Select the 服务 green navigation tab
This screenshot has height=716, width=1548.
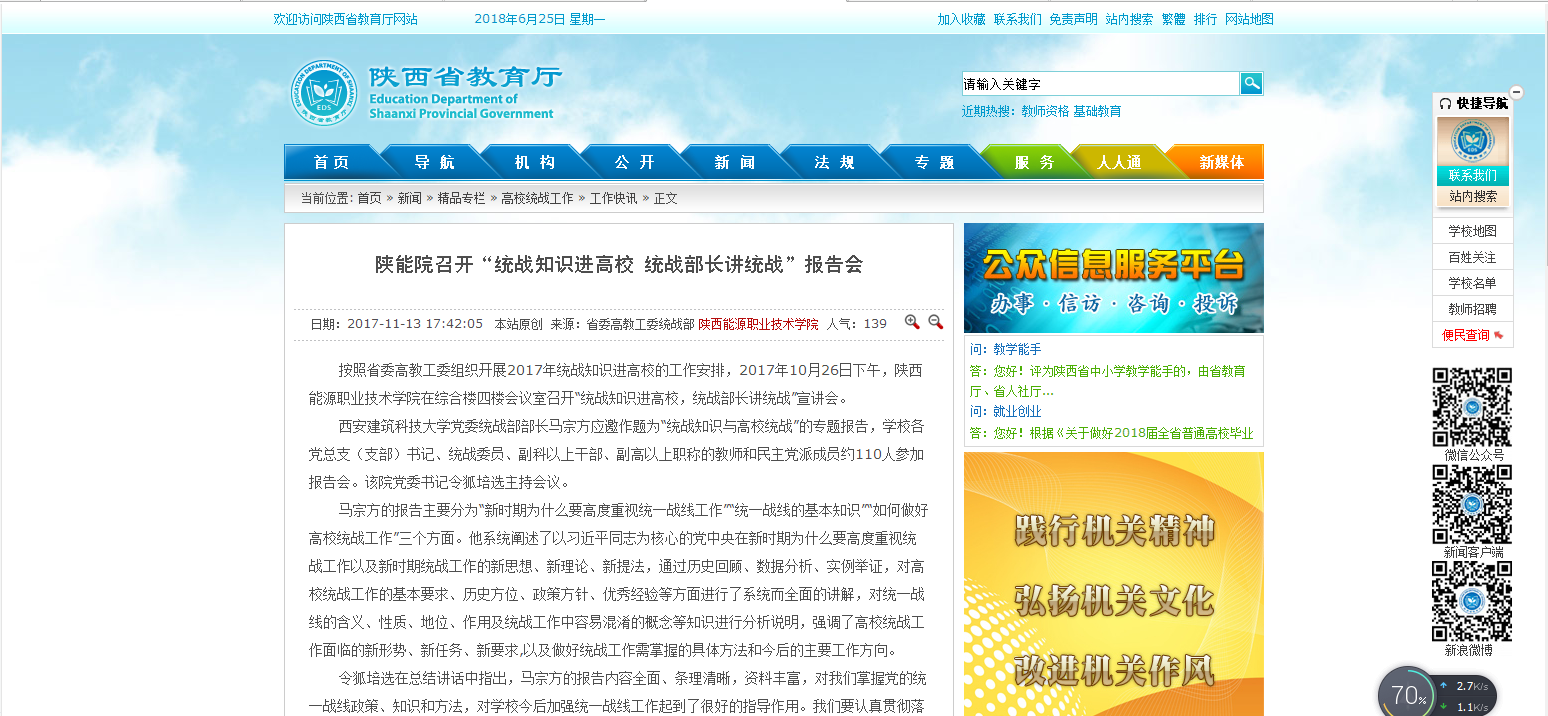pyautogui.click(x=1034, y=162)
